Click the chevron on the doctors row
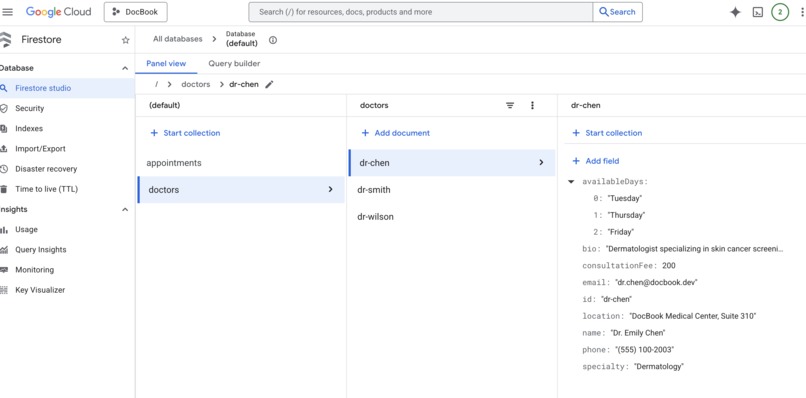This screenshot has width=806, height=398. (331, 190)
